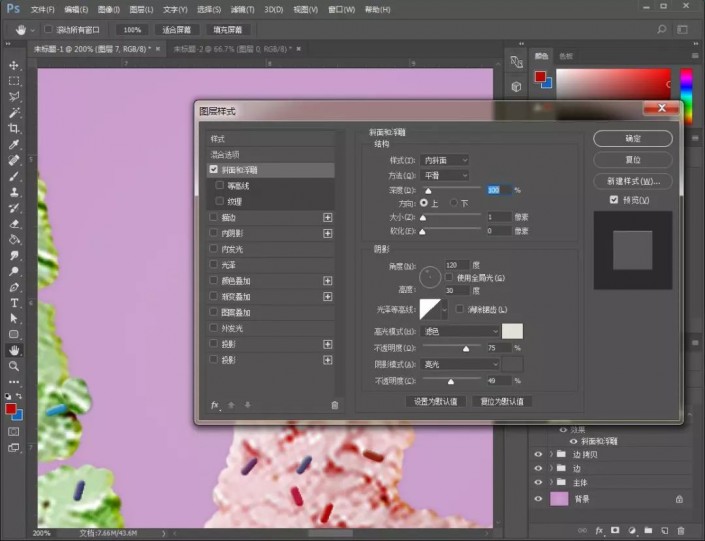Viewport: 705px width, 541px height.
Task: Switch to 未标题-2 document tab
Action: click(x=232, y=49)
